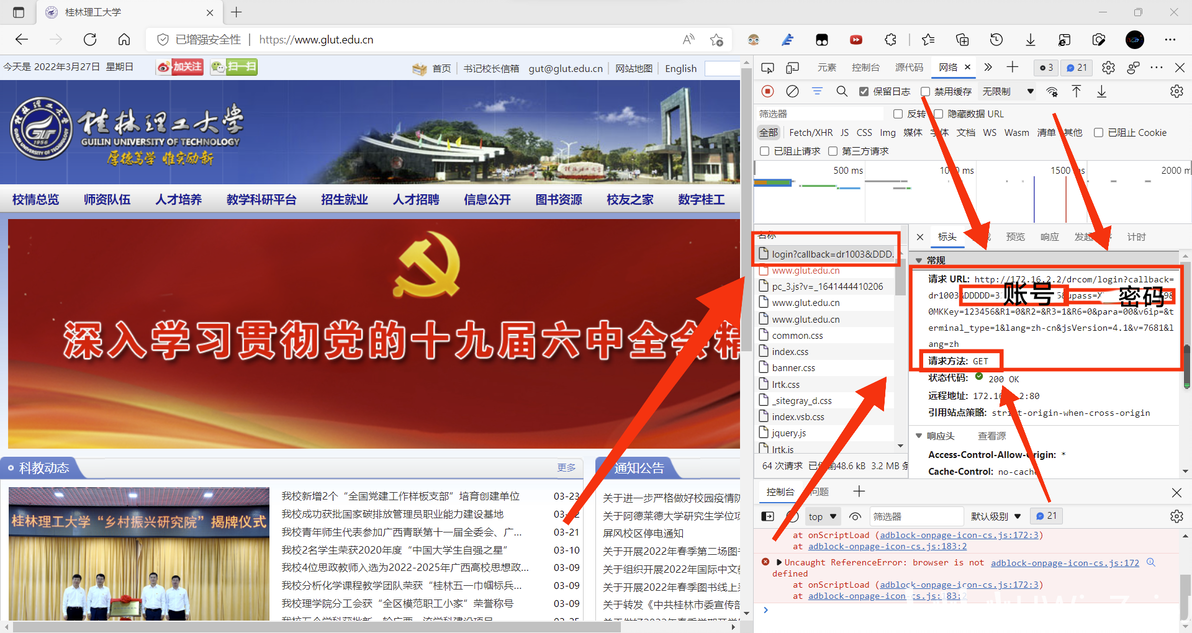Open DevTools main settings gear
The image size is (1192, 633).
1108,68
